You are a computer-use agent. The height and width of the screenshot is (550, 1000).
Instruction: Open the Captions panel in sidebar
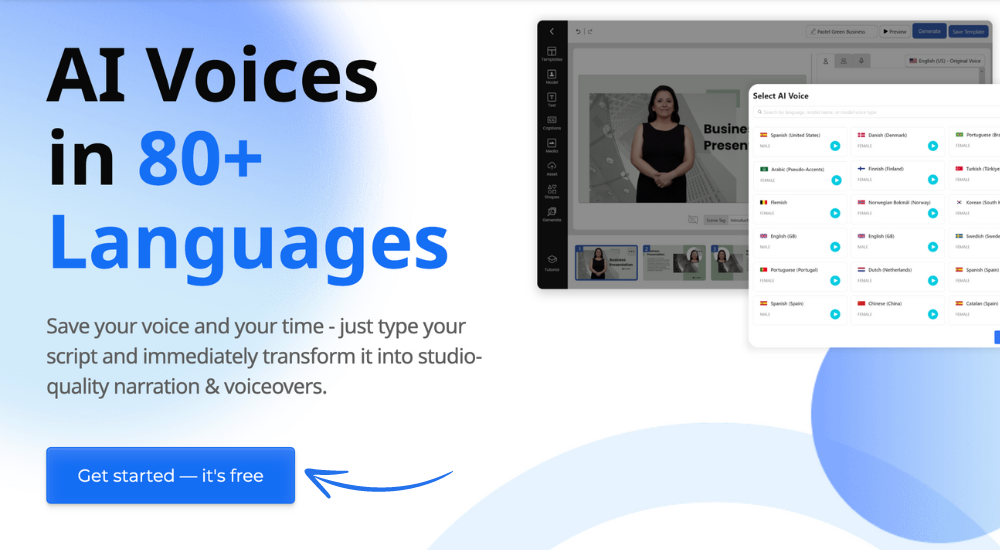(552, 123)
